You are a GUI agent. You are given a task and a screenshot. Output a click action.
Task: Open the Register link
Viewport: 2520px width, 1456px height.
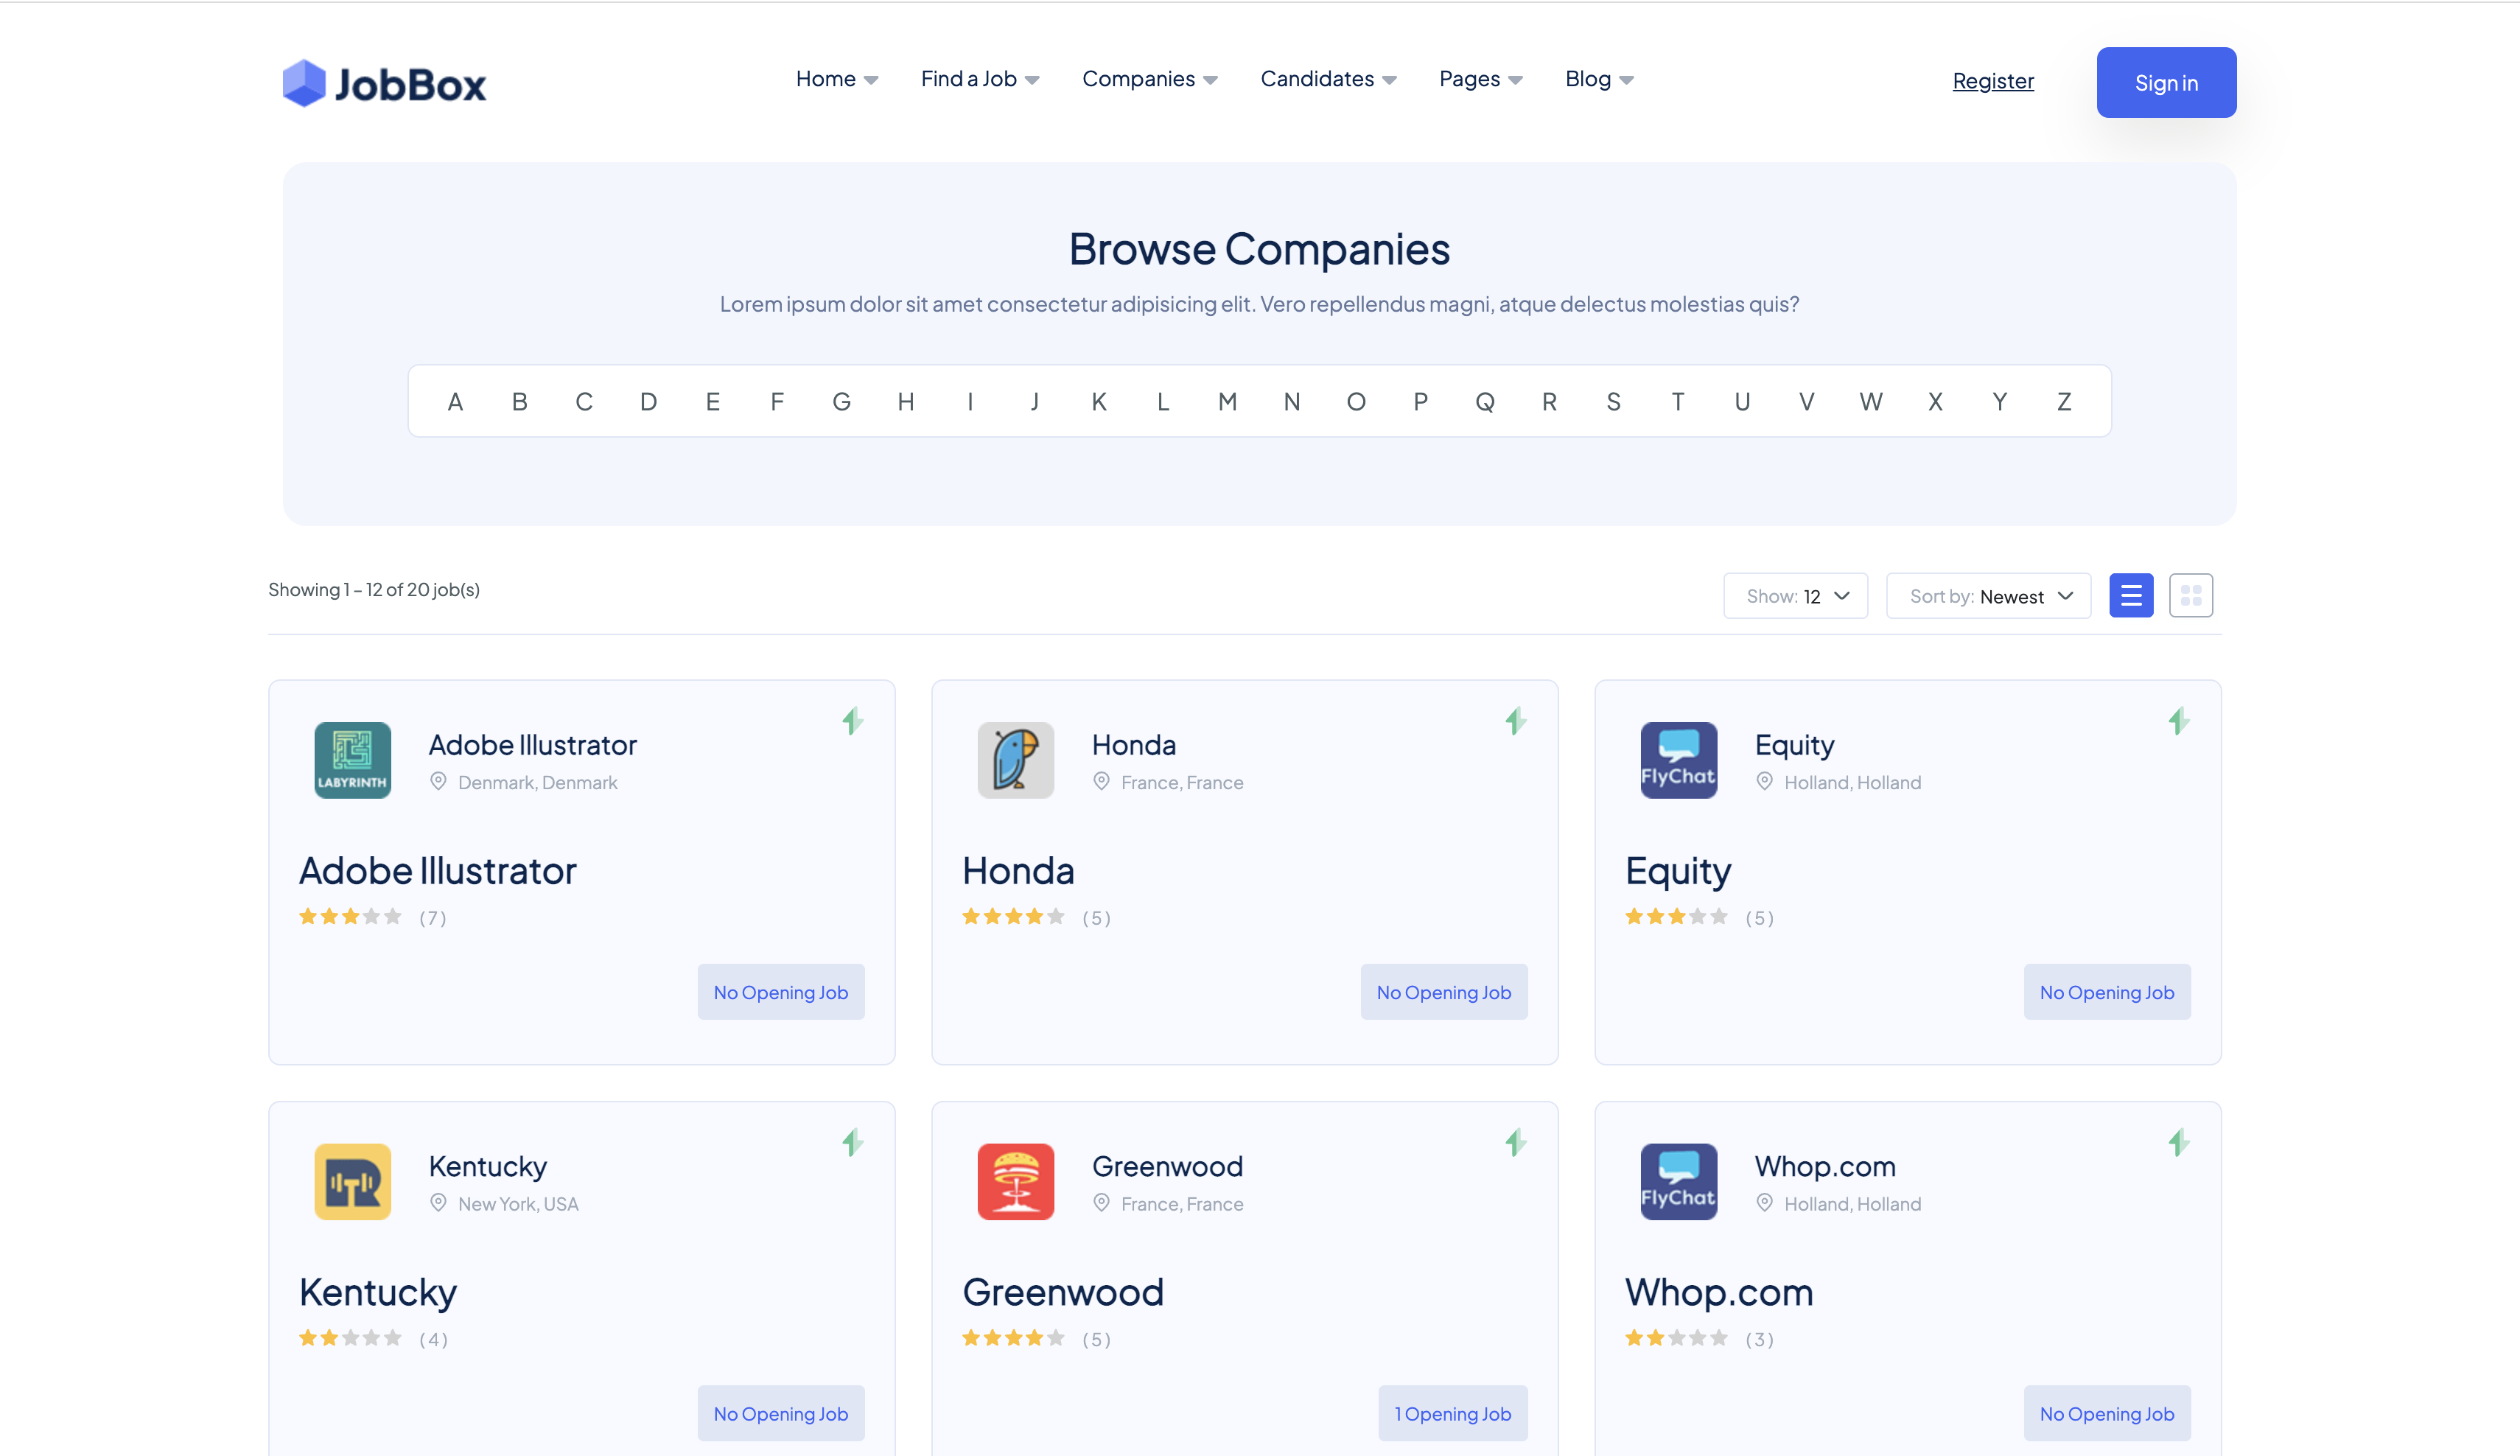click(x=1993, y=81)
